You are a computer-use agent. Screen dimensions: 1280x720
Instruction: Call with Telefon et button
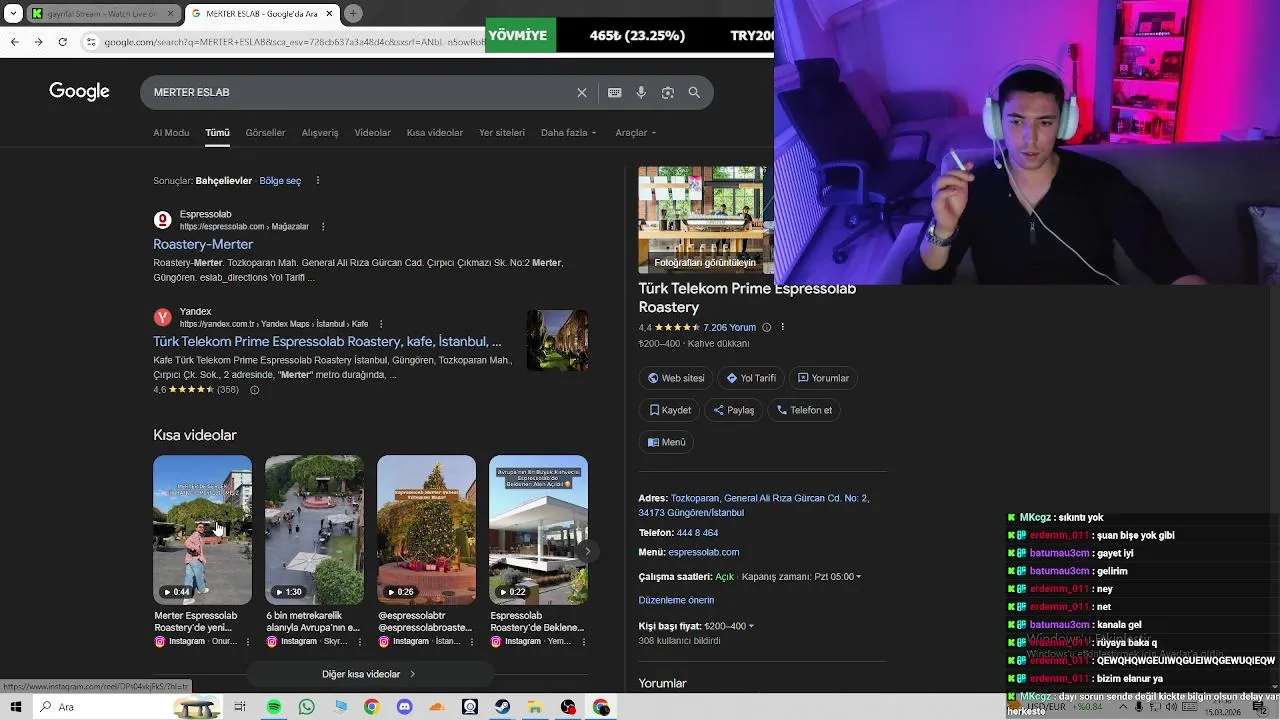pos(804,410)
